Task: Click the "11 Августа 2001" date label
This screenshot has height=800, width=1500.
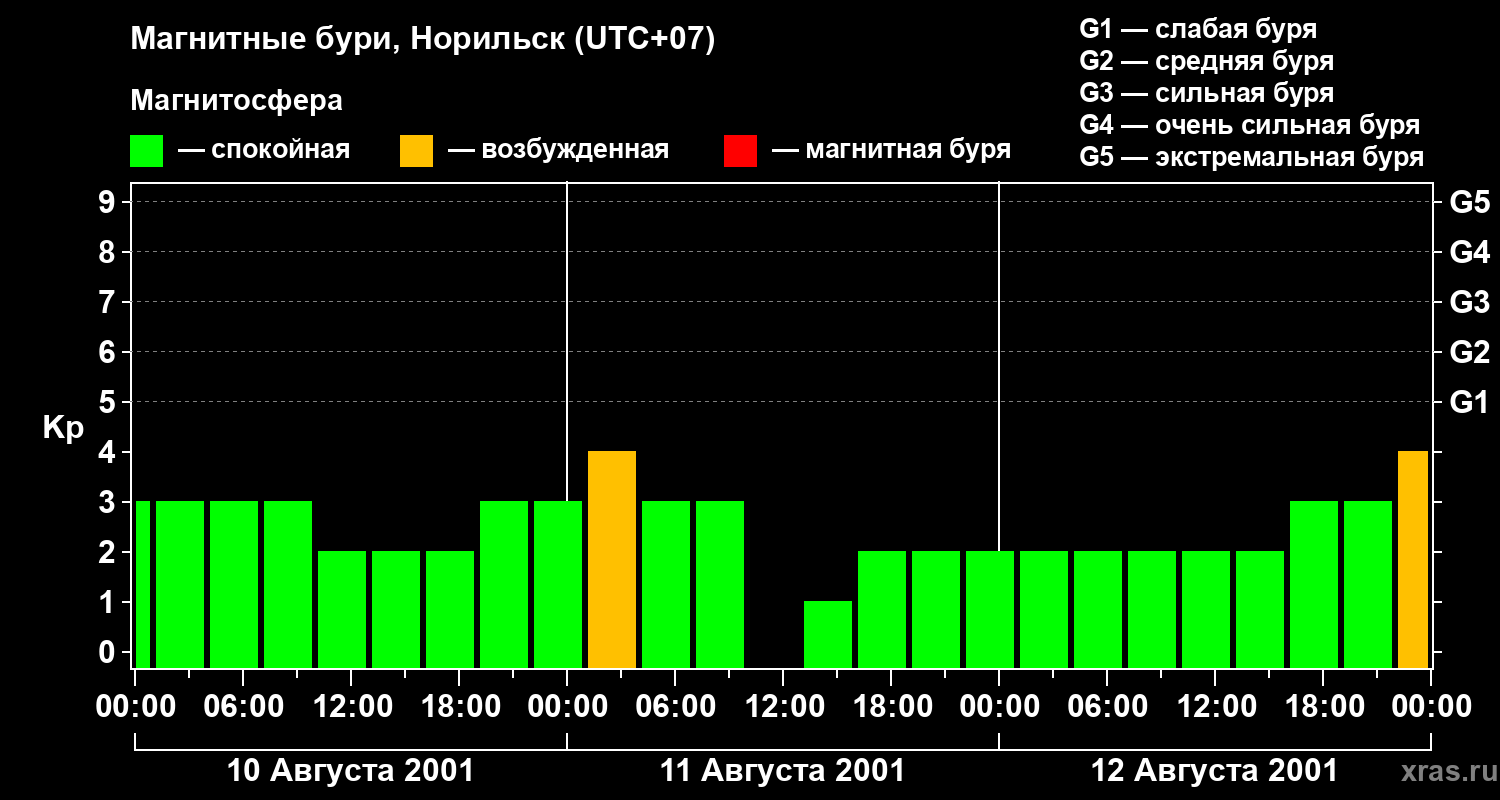Action: click(782, 771)
